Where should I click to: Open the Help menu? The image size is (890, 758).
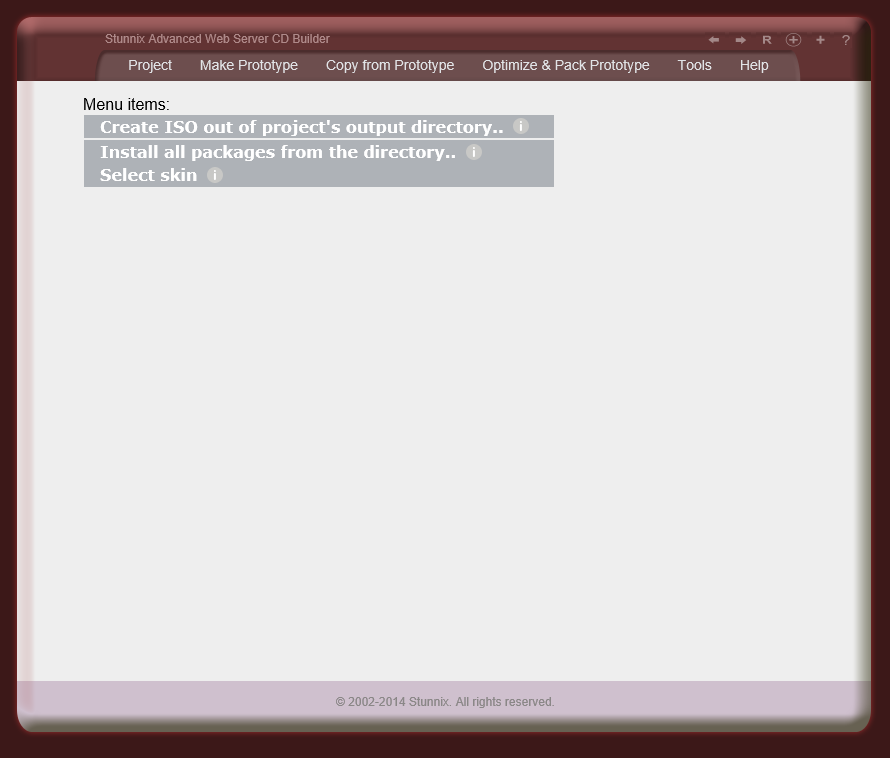pyautogui.click(x=754, y=65)
